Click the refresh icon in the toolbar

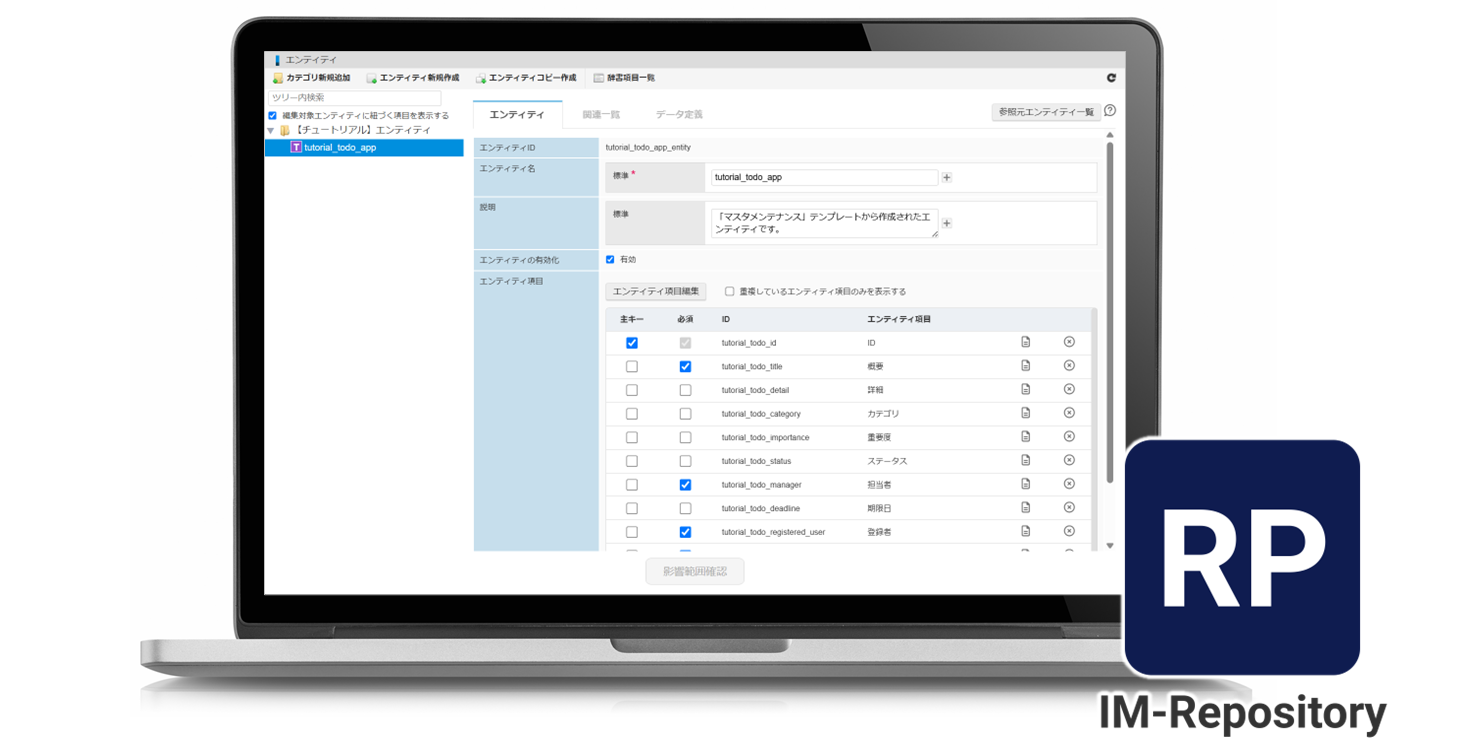coord(1111,78)
